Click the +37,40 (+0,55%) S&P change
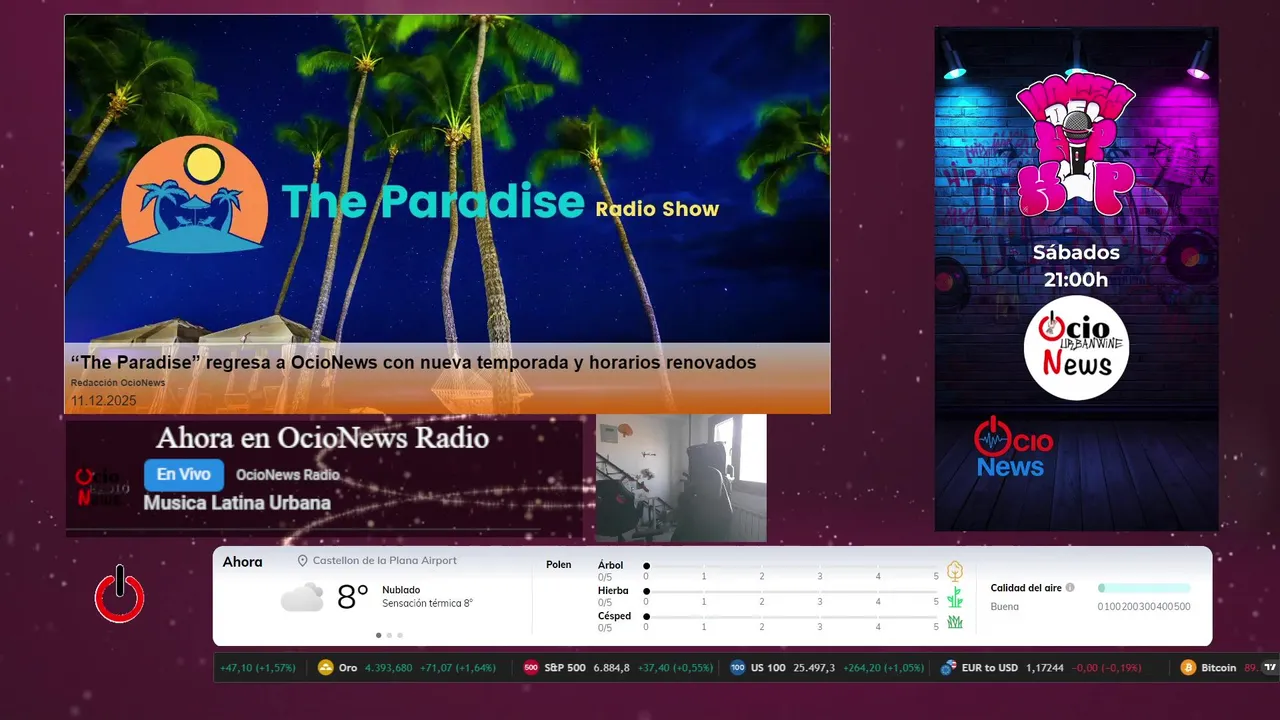 (675, 668)
